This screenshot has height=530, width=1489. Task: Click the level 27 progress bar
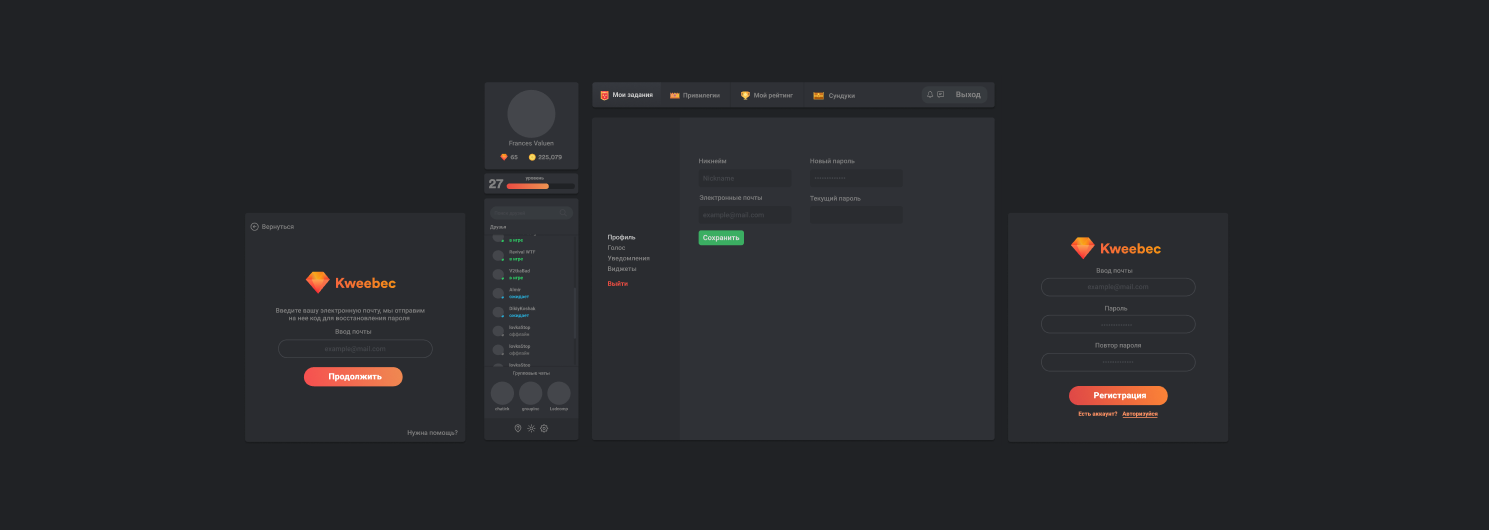pyautogui.click(x=541, y=186)
